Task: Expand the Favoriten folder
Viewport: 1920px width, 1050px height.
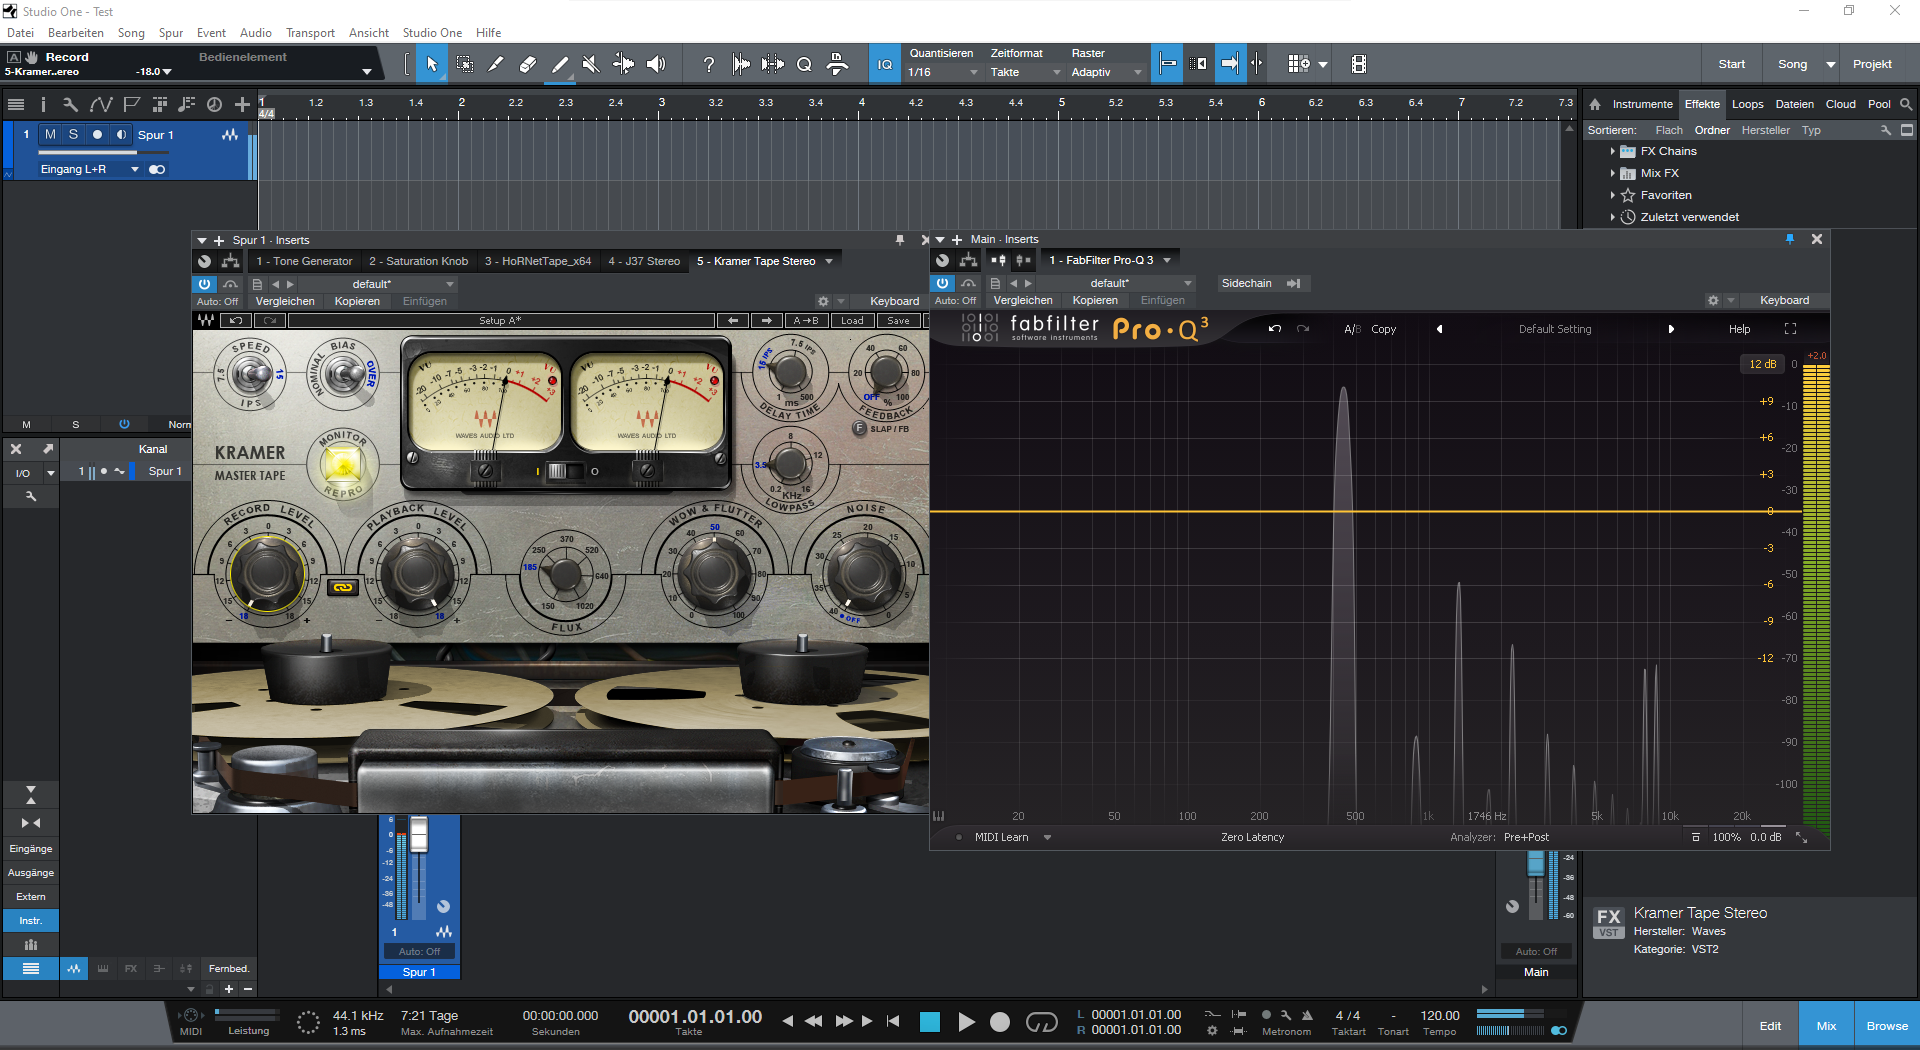Action: pos(1613,195)
